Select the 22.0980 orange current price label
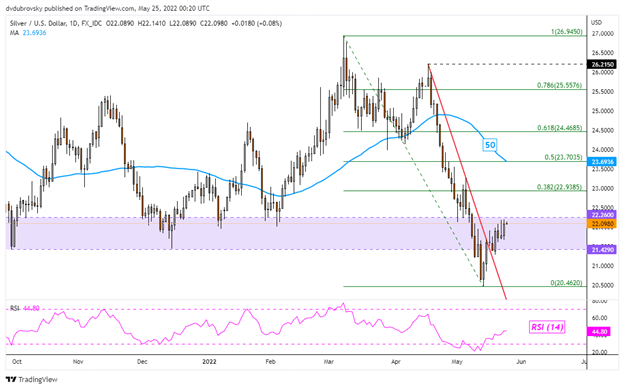The height and width of the screenshot is (389, 624). 603,223
